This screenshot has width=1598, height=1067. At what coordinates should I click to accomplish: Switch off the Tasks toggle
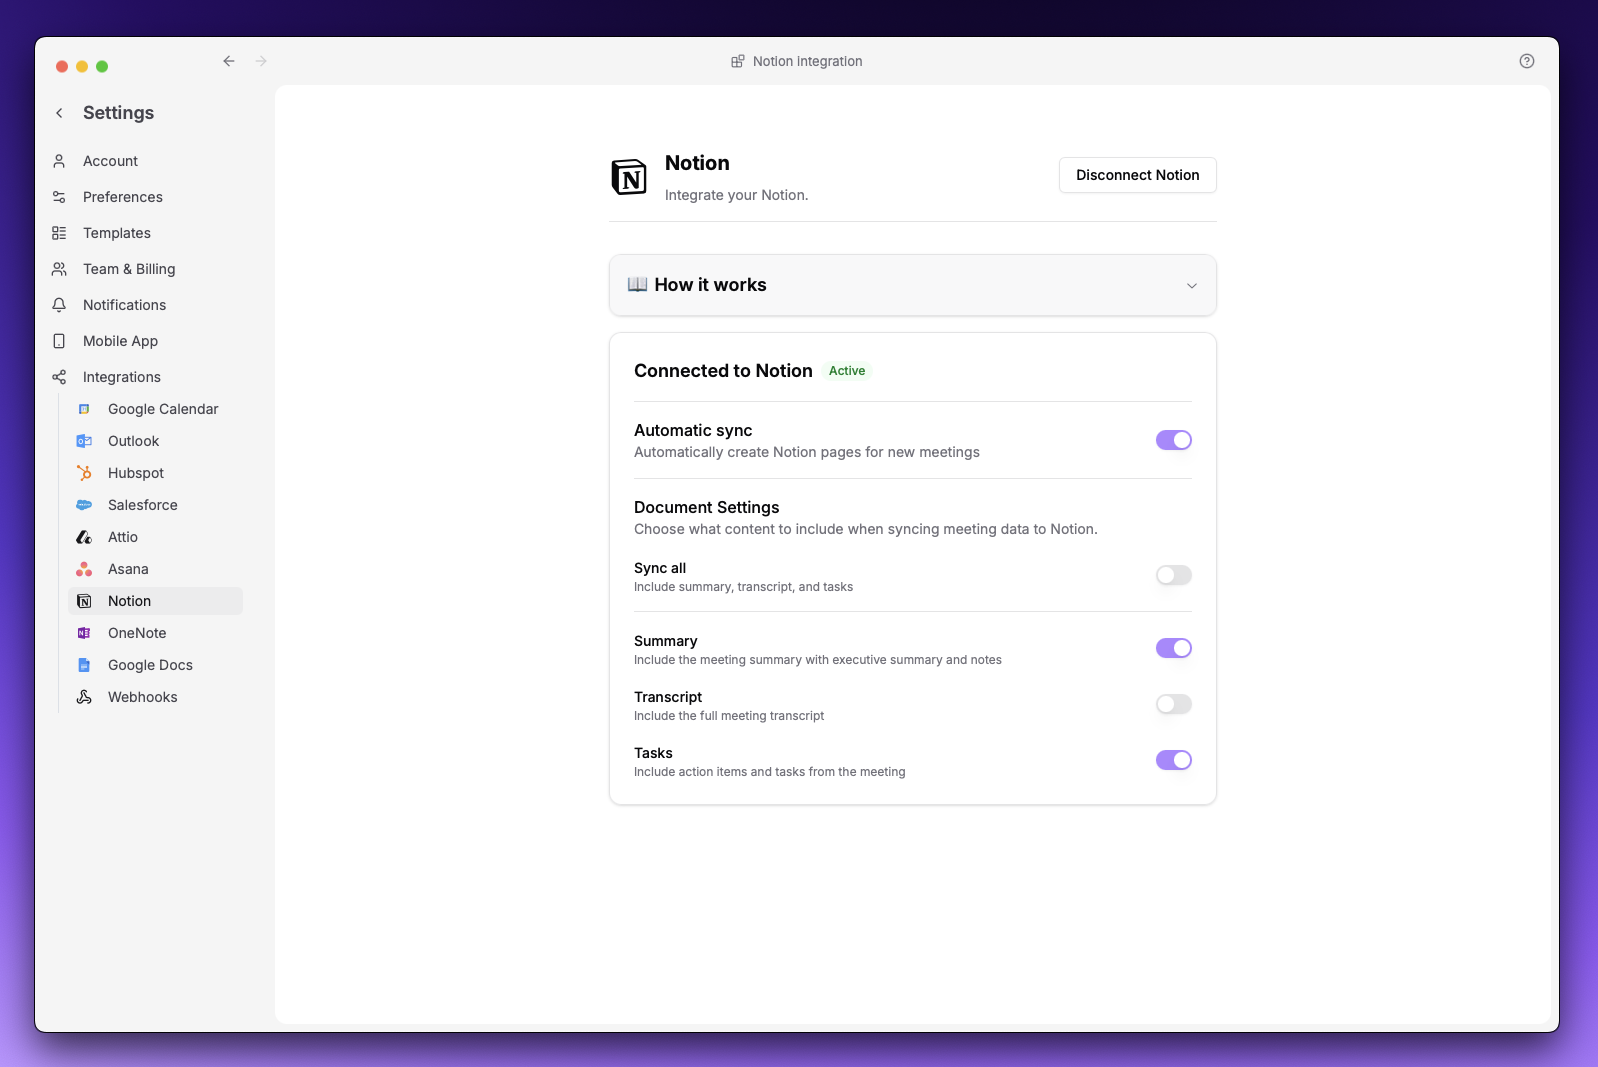[1173, 760]
